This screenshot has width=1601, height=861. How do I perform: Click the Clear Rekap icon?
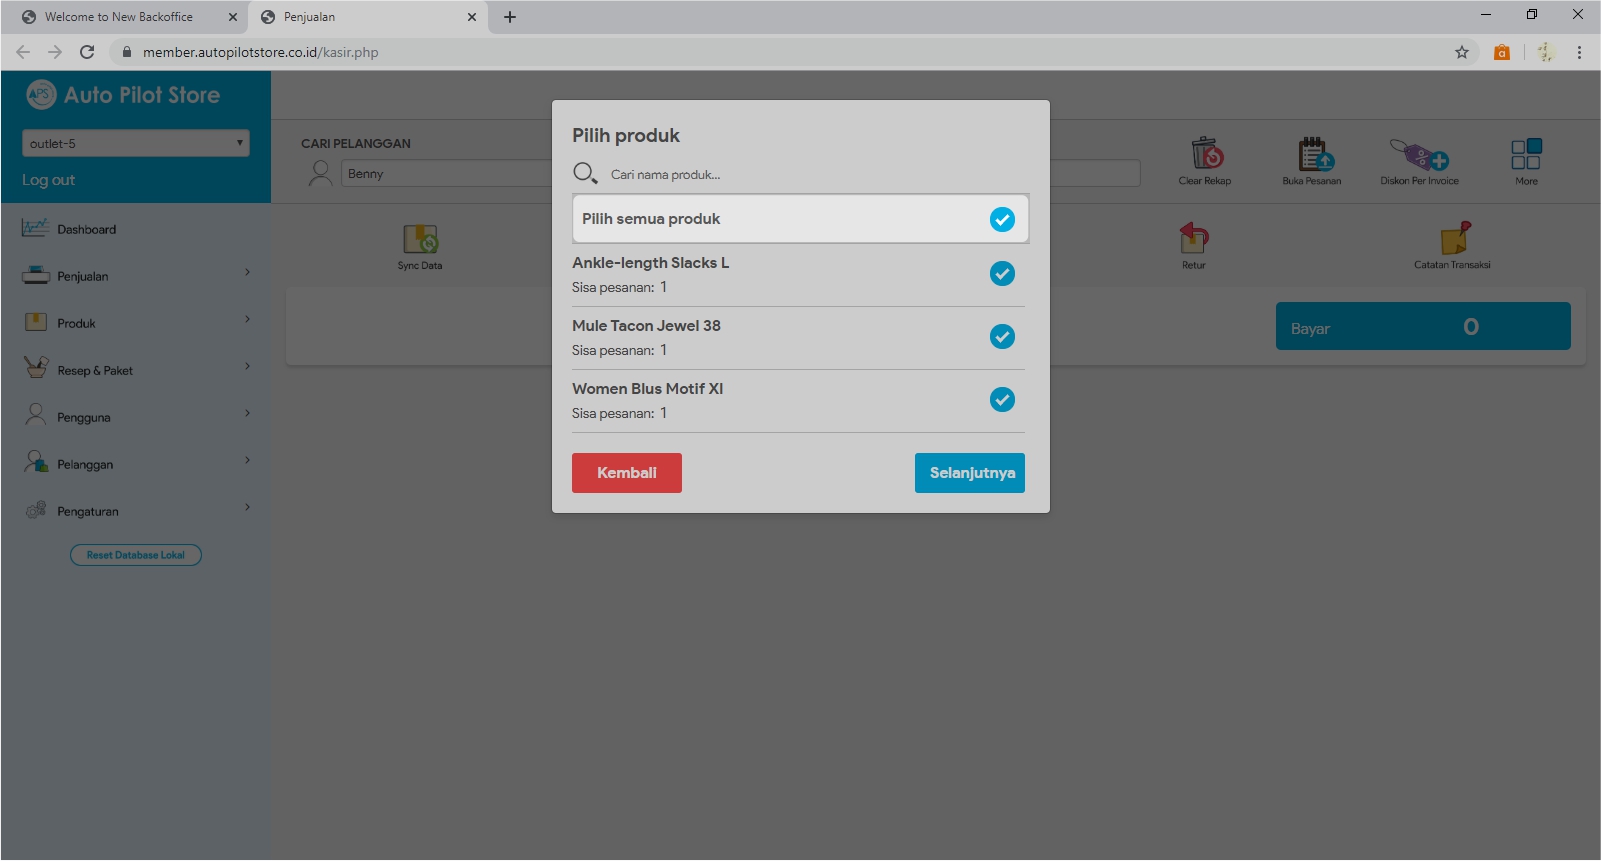[1206, 155]
